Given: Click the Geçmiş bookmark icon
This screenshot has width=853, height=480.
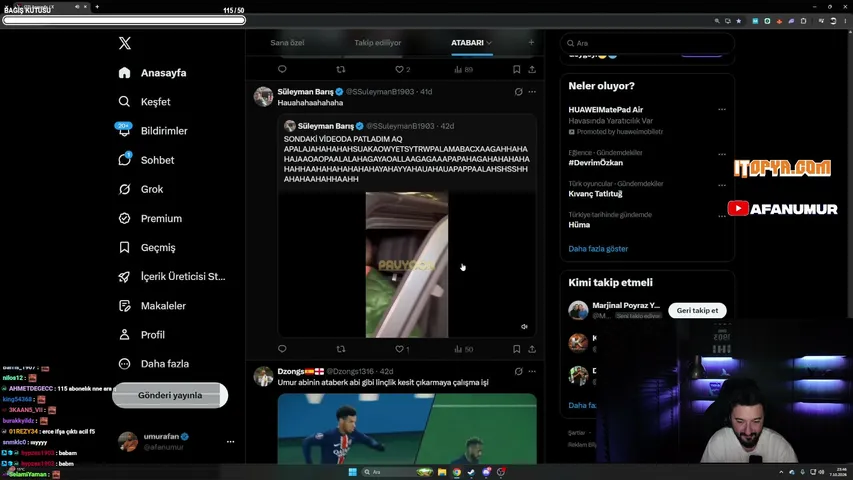Looking at the screenshot, I should [125, 248].
